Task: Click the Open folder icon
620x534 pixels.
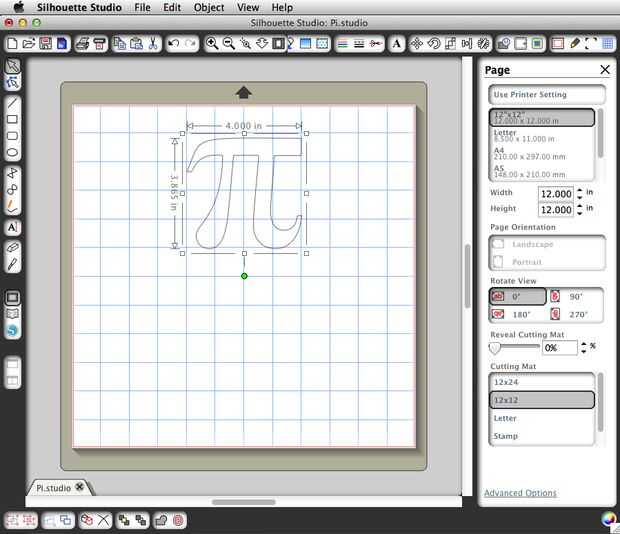Action: pos(28,43)
